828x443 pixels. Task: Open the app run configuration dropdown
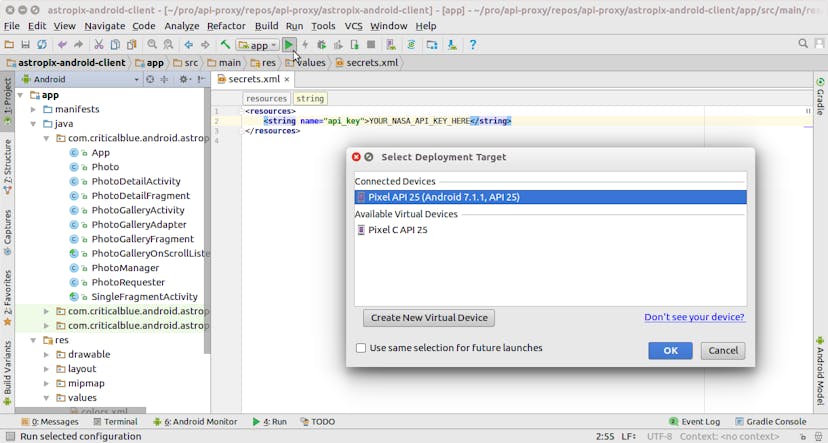[x=258, y=45]
